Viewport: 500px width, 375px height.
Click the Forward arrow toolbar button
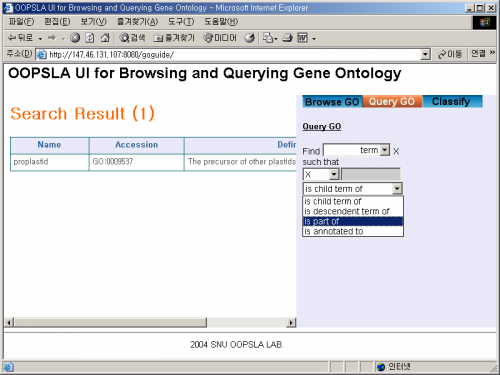click(x=52, y=38)
